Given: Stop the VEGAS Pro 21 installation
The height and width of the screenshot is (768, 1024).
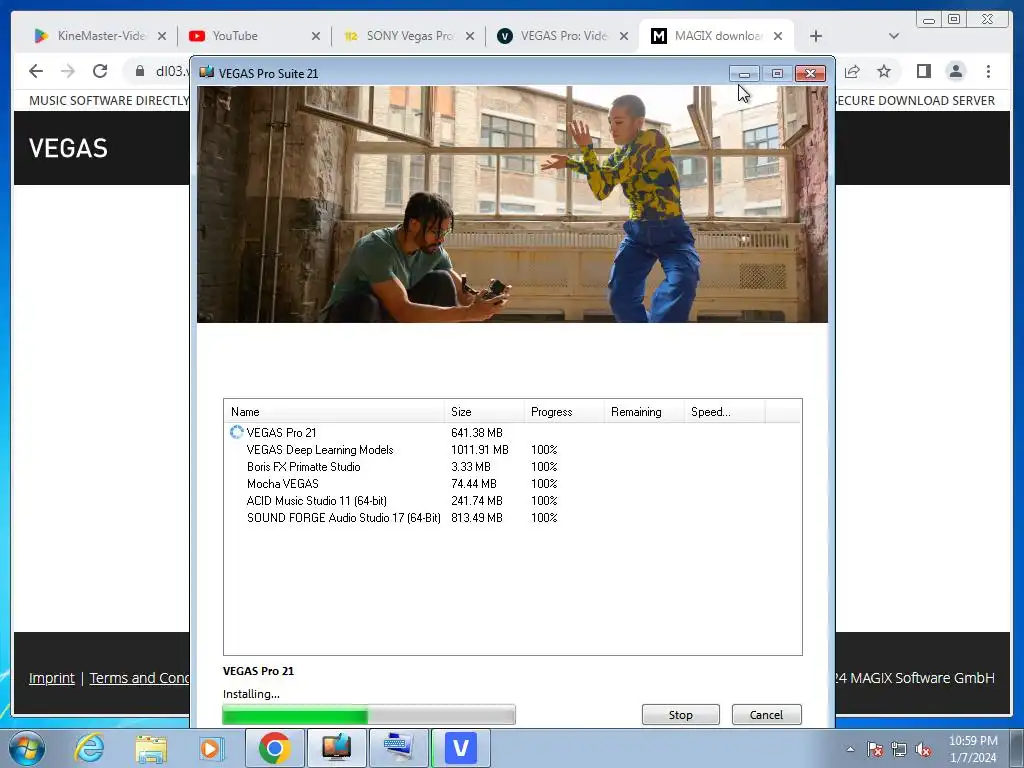Looking at the screenshot, I should click(680, 714).
